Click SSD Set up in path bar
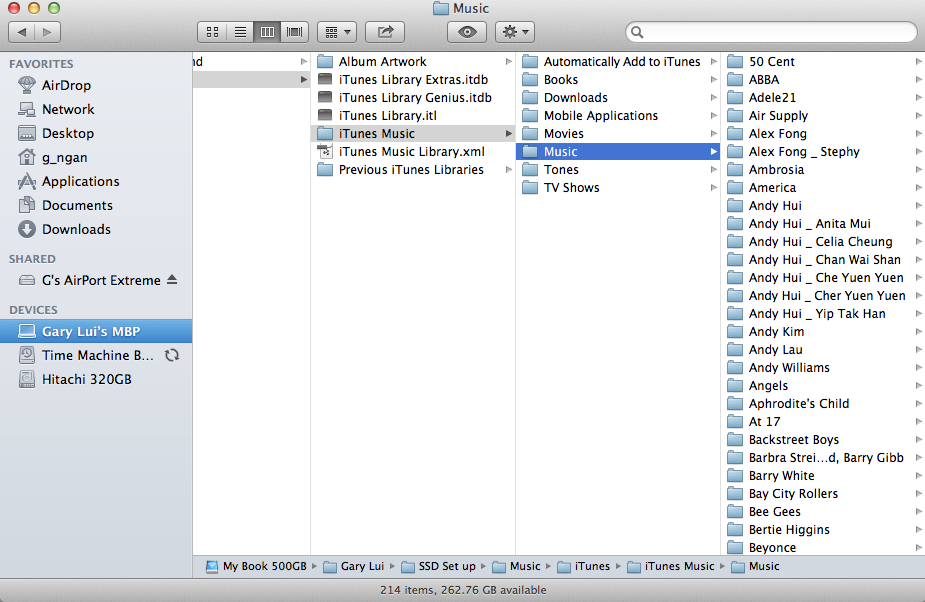The image size is (925, 602). pyautogui.click(x=438, y=567)
